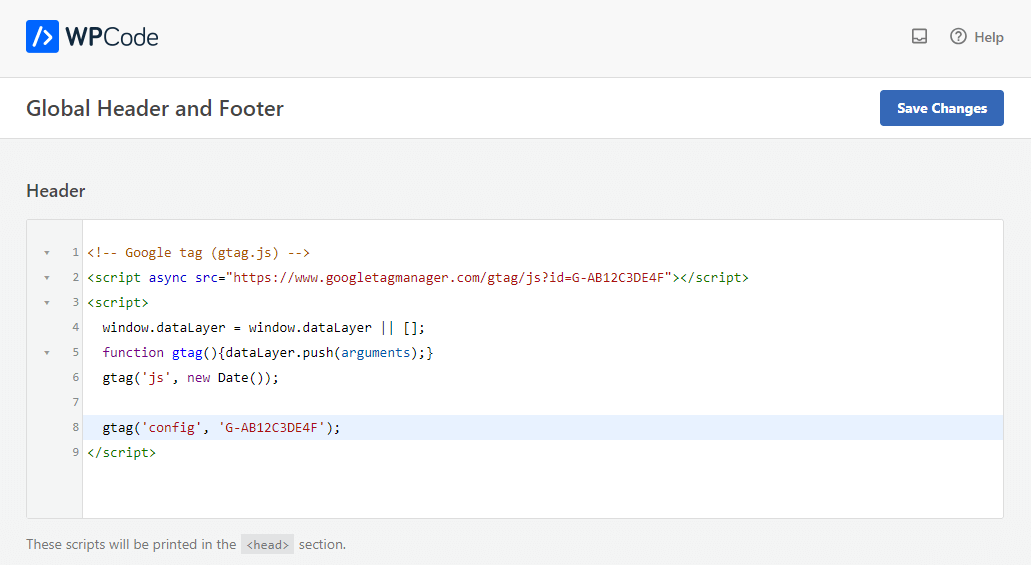
Task: Fold the script block at line 3
Action: [x=46, y=303]
